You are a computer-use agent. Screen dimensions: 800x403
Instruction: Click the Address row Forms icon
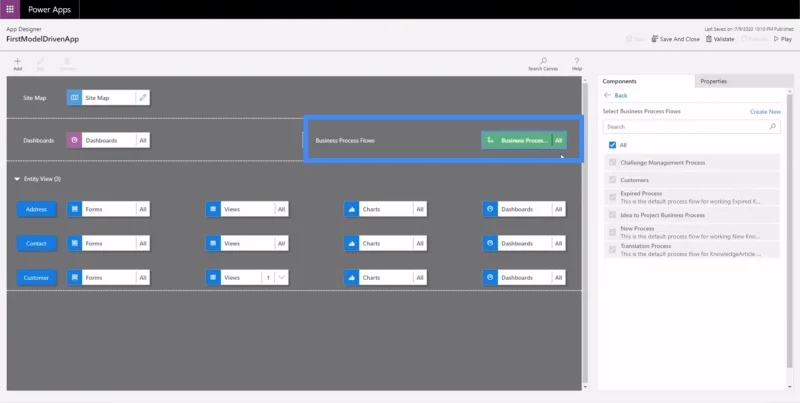pos(74,209)
